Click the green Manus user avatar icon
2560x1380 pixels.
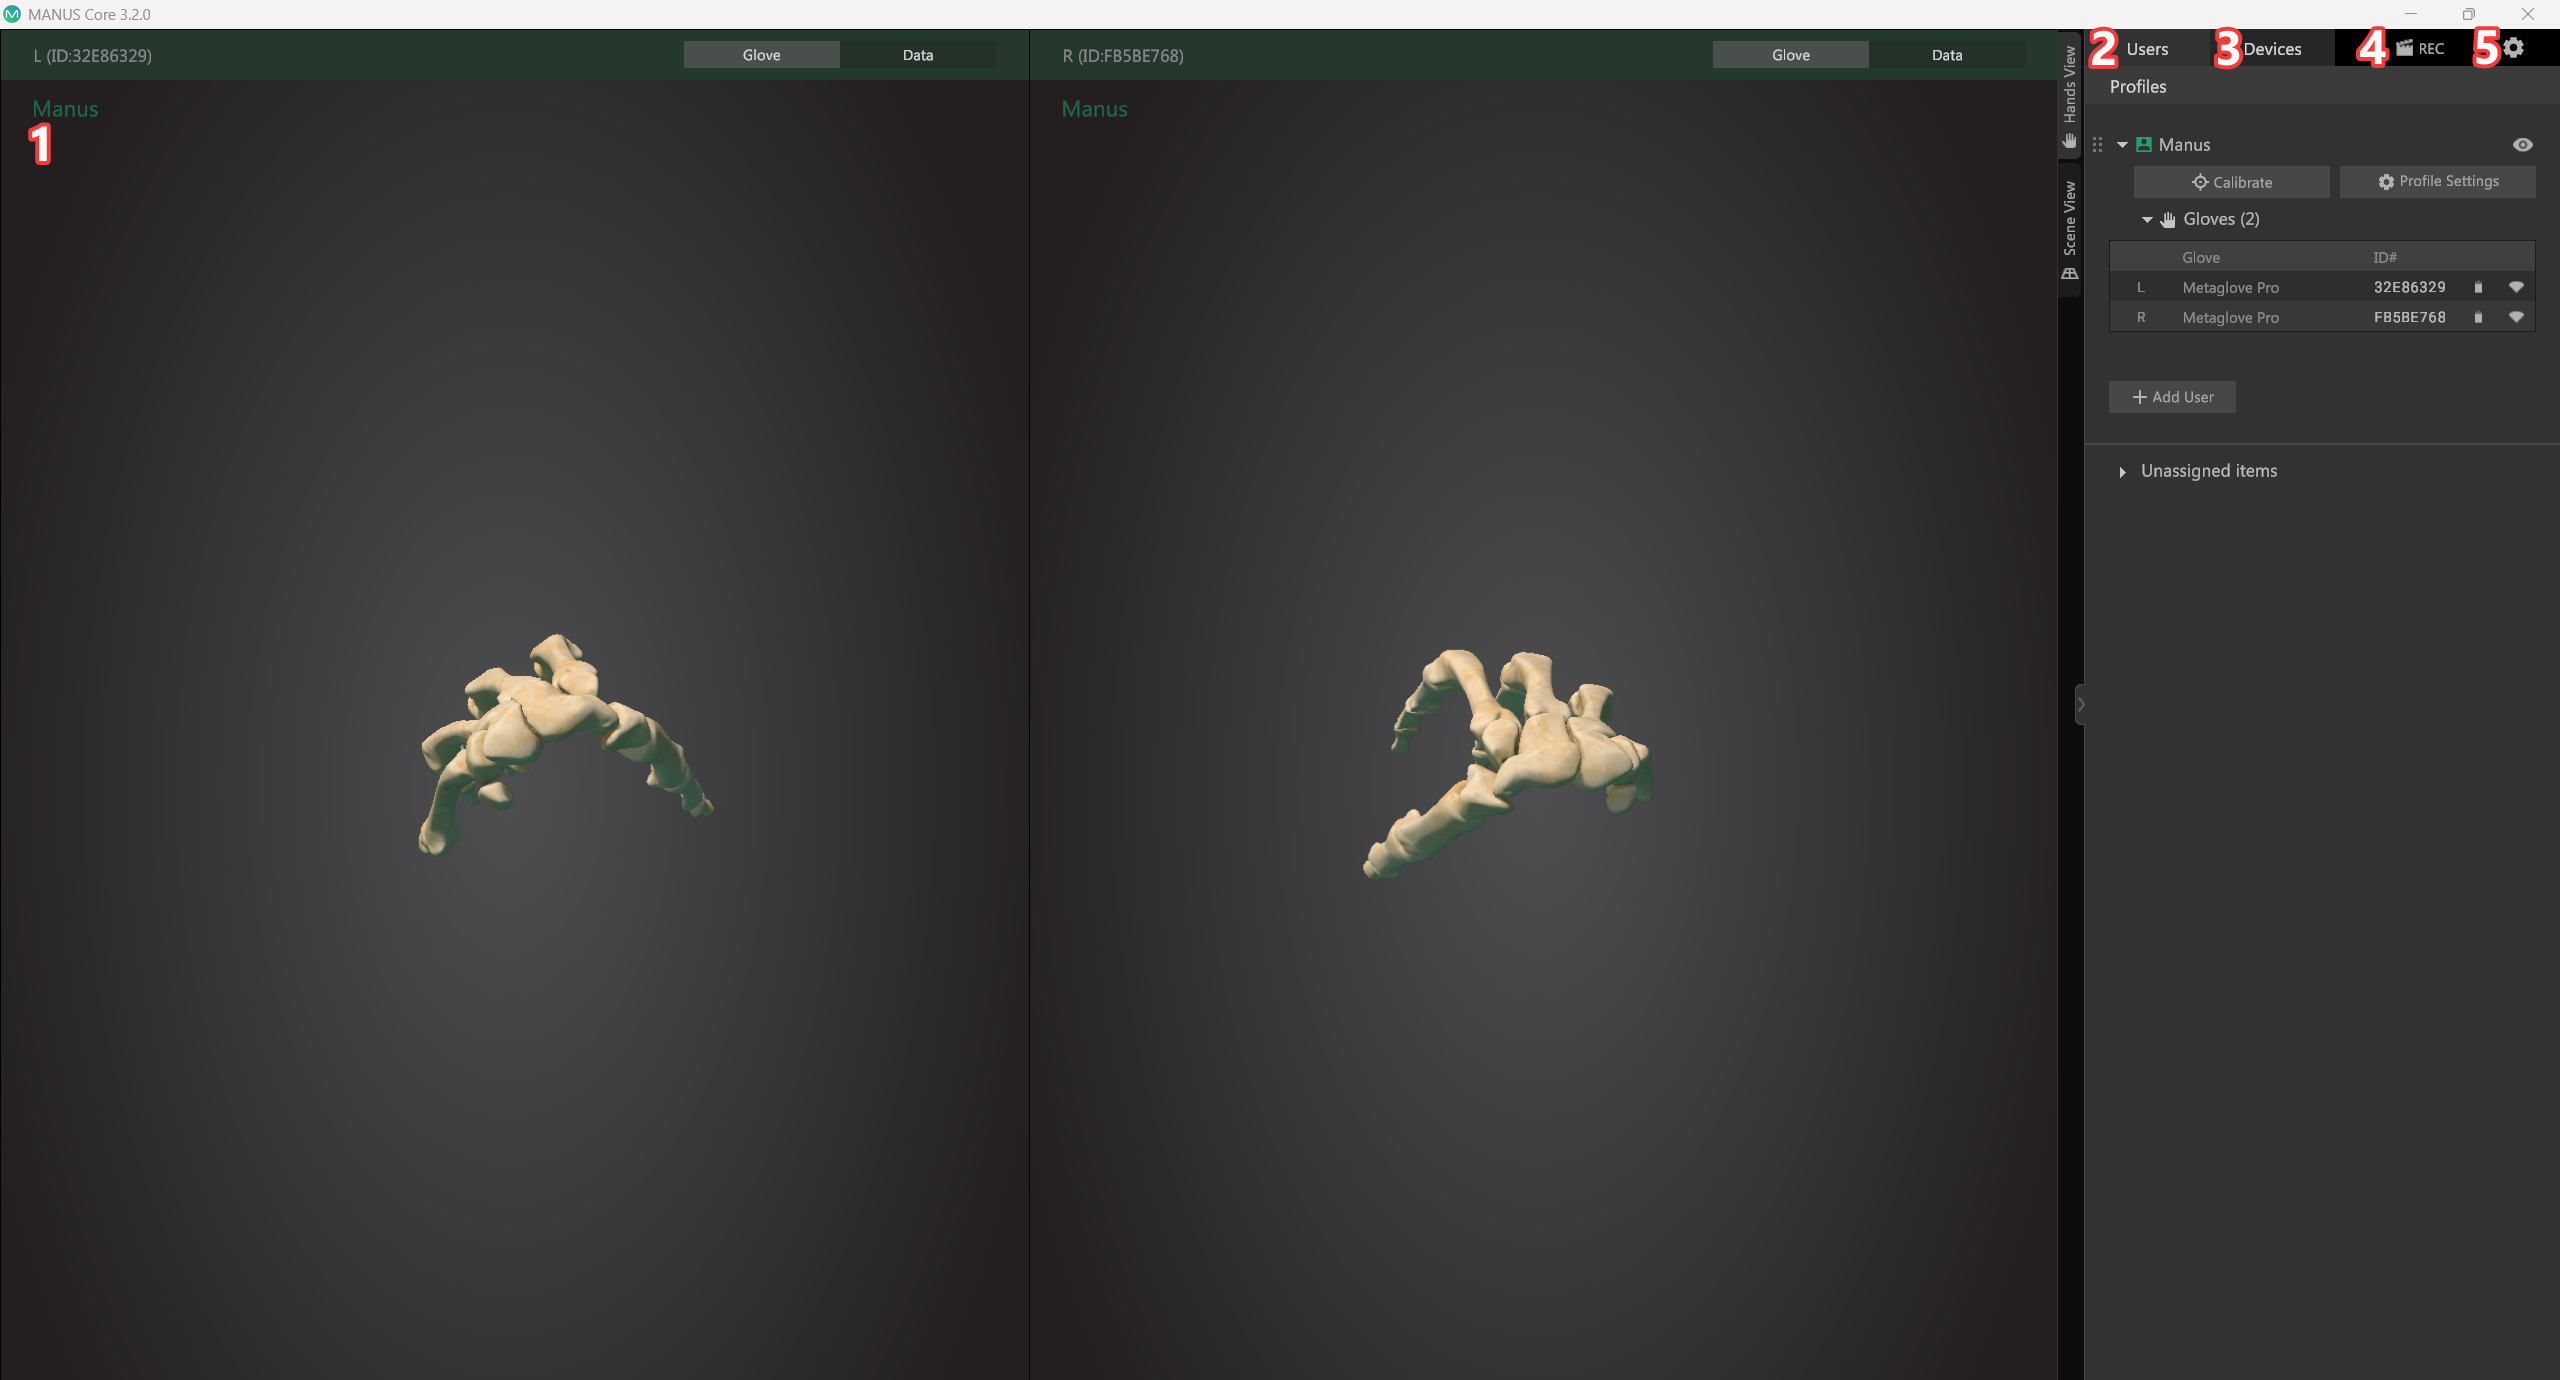click(x=2144, y=145)
